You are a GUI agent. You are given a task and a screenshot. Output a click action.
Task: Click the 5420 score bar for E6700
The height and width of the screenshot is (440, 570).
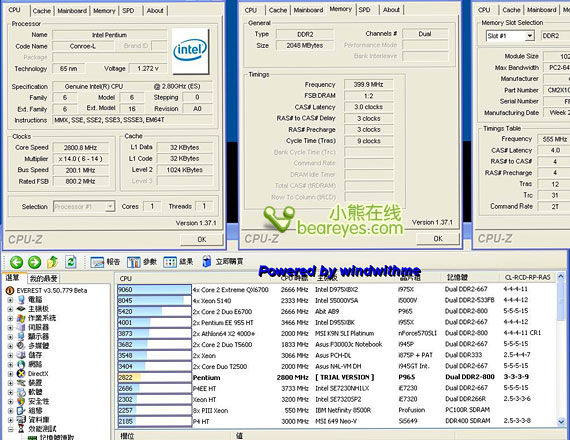[154, 312]
